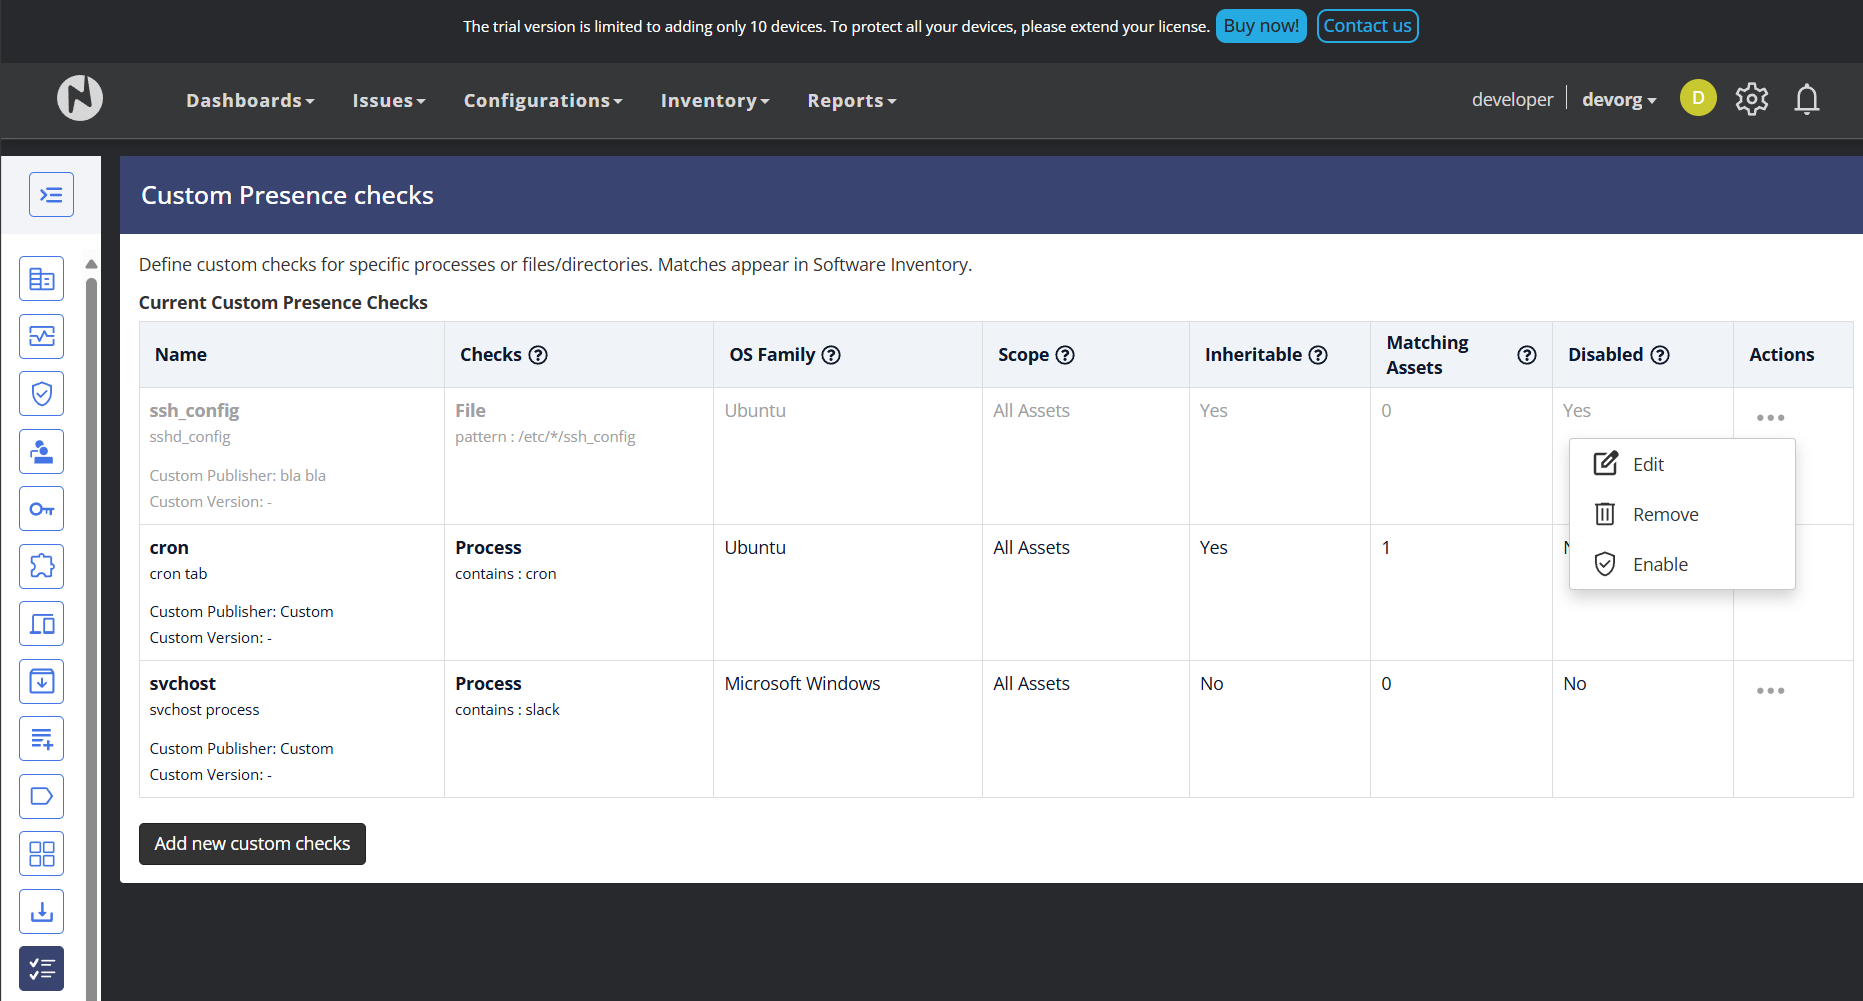Image resolution: width=1863 pixels, height=1001 pixels.
Task: Click Add new custom checks button
Action: pos(252,844)
